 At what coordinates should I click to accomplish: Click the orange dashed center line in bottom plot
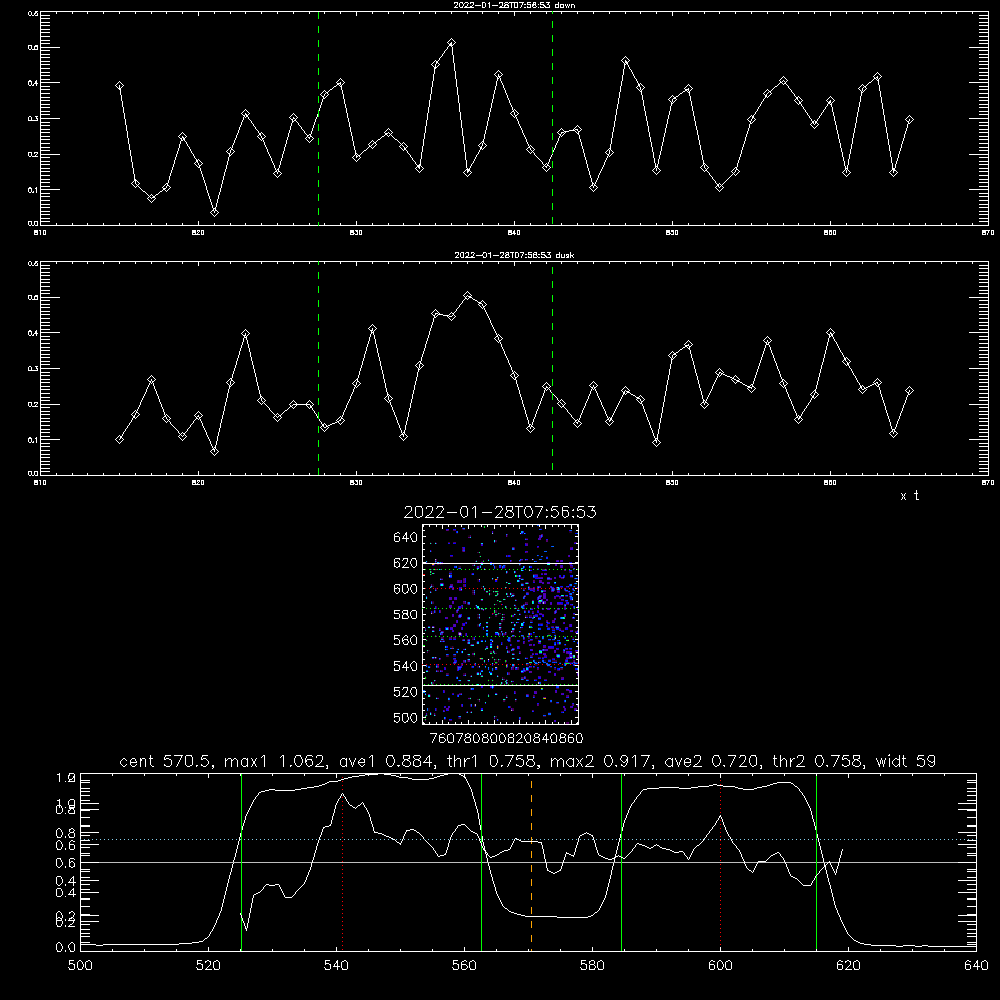point(531,862)
